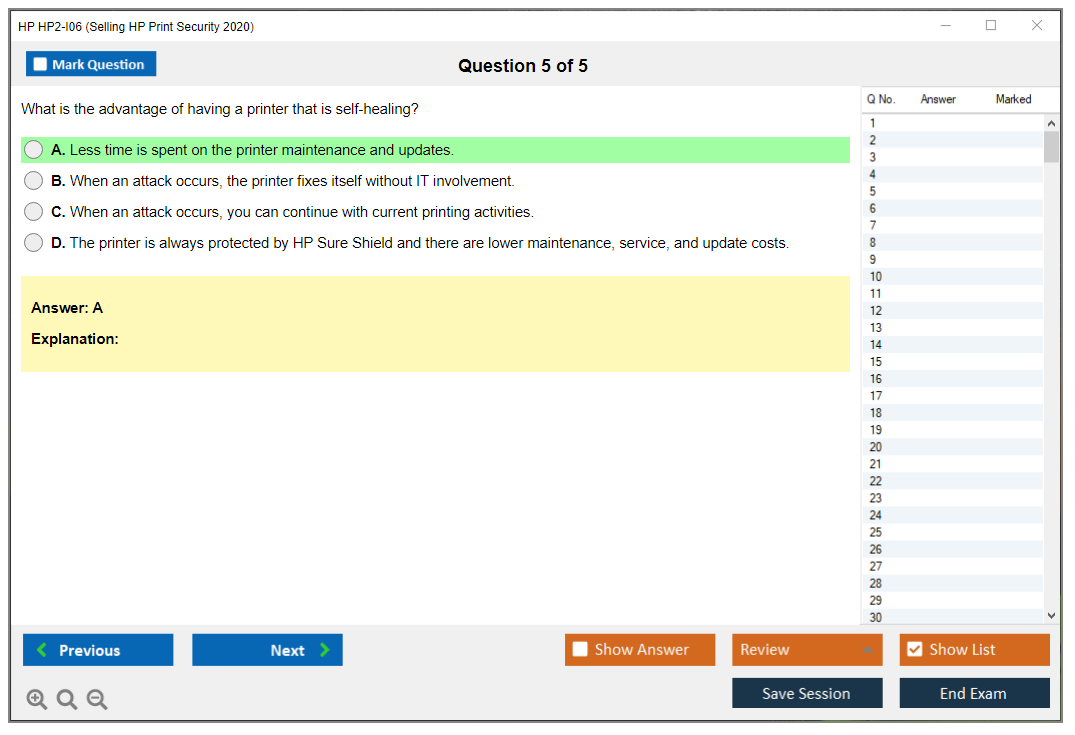Uncheck the Show List checkbox

(914, 650)
